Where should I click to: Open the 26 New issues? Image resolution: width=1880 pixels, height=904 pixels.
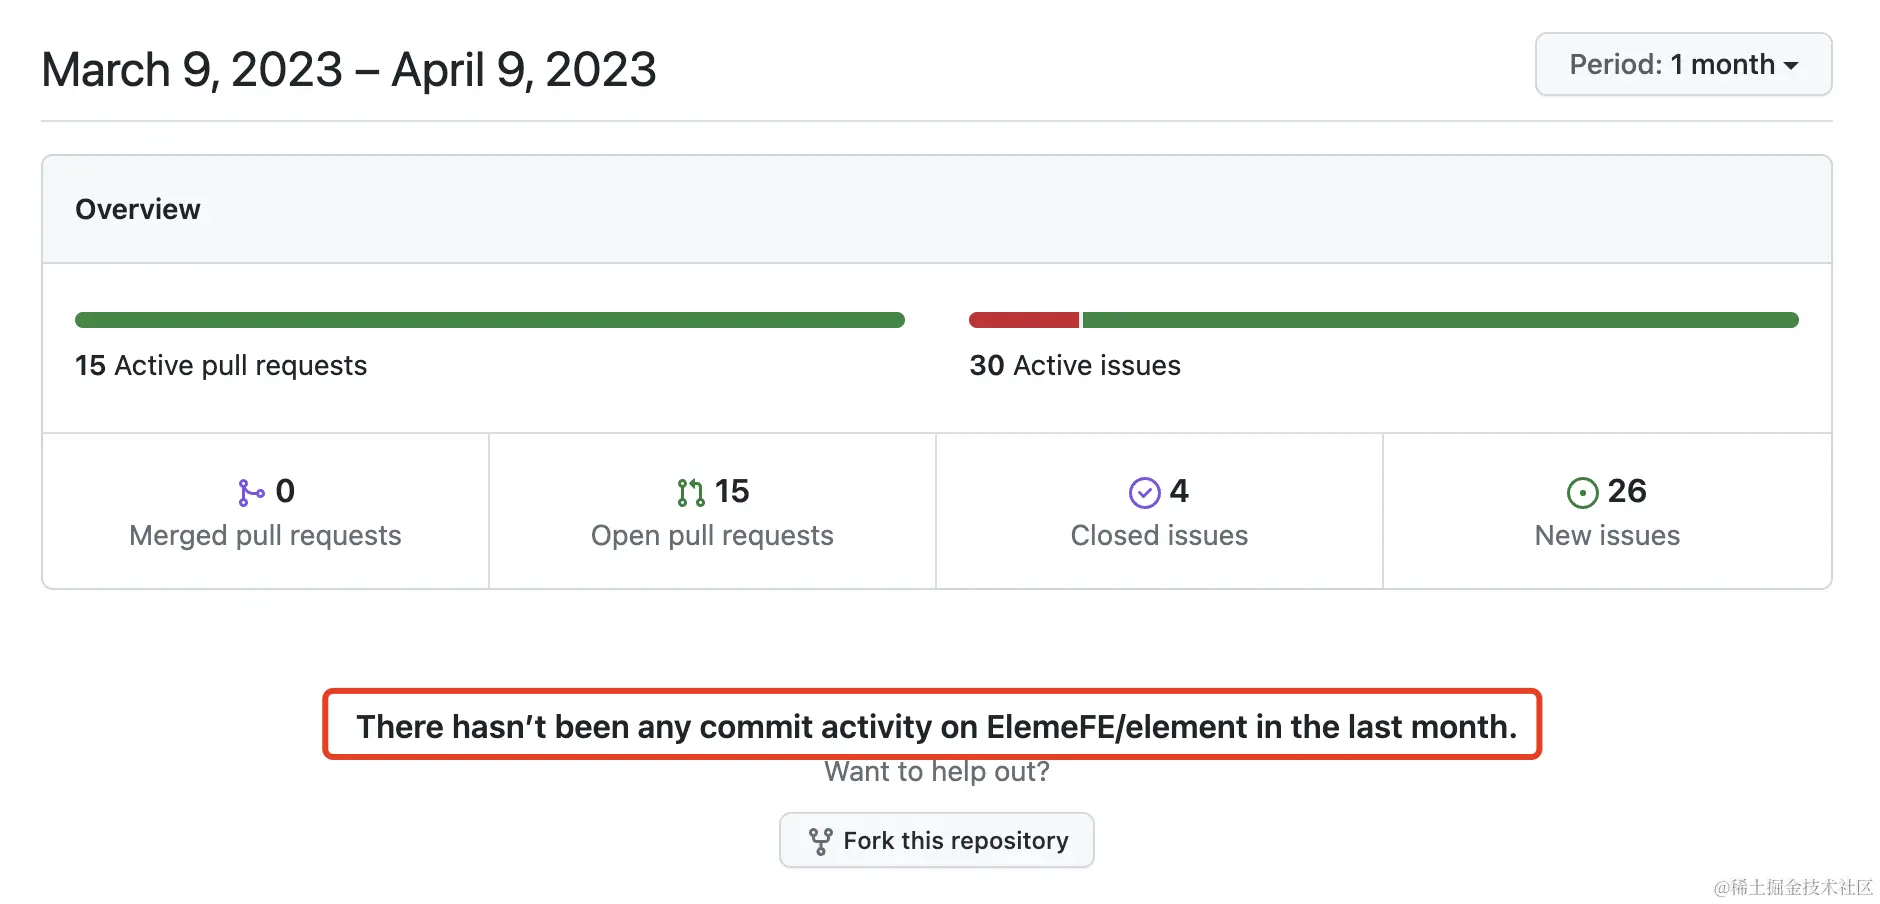(1607, 536)
